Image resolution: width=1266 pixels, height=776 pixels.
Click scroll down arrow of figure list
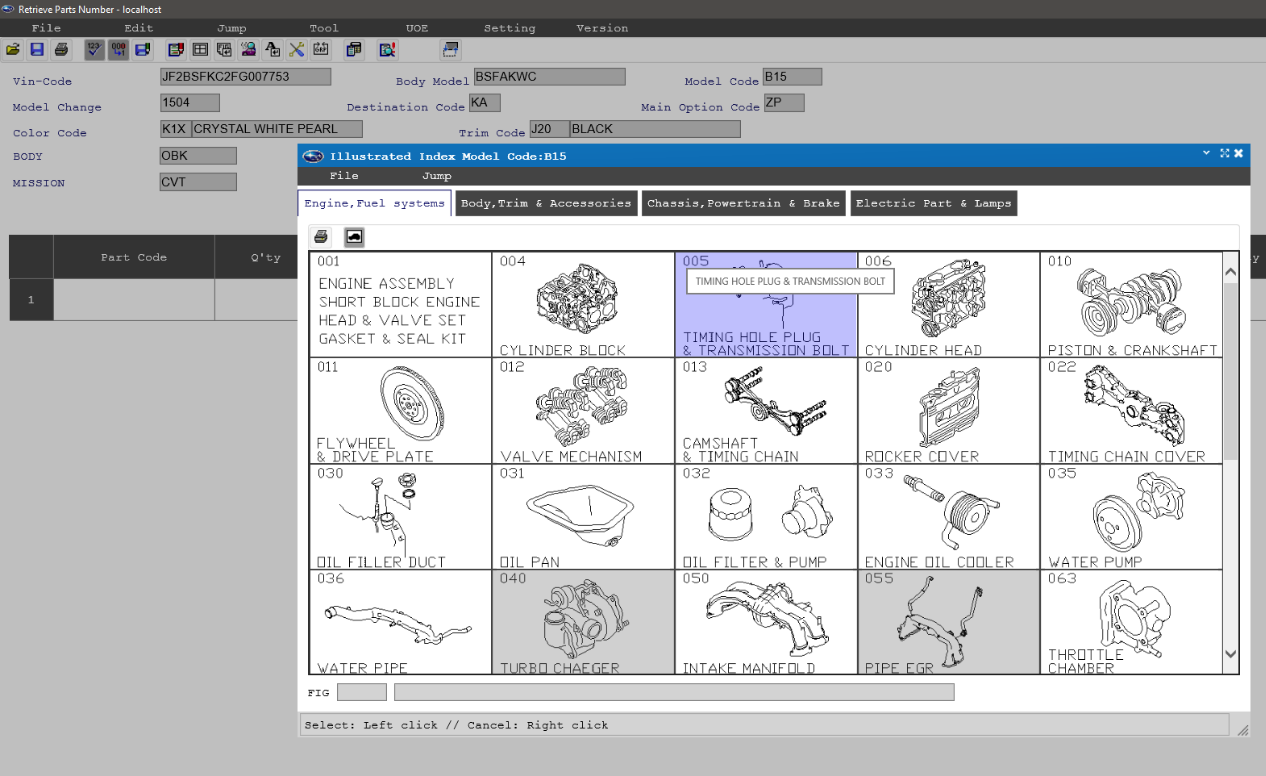click(x=1231, y=654)
